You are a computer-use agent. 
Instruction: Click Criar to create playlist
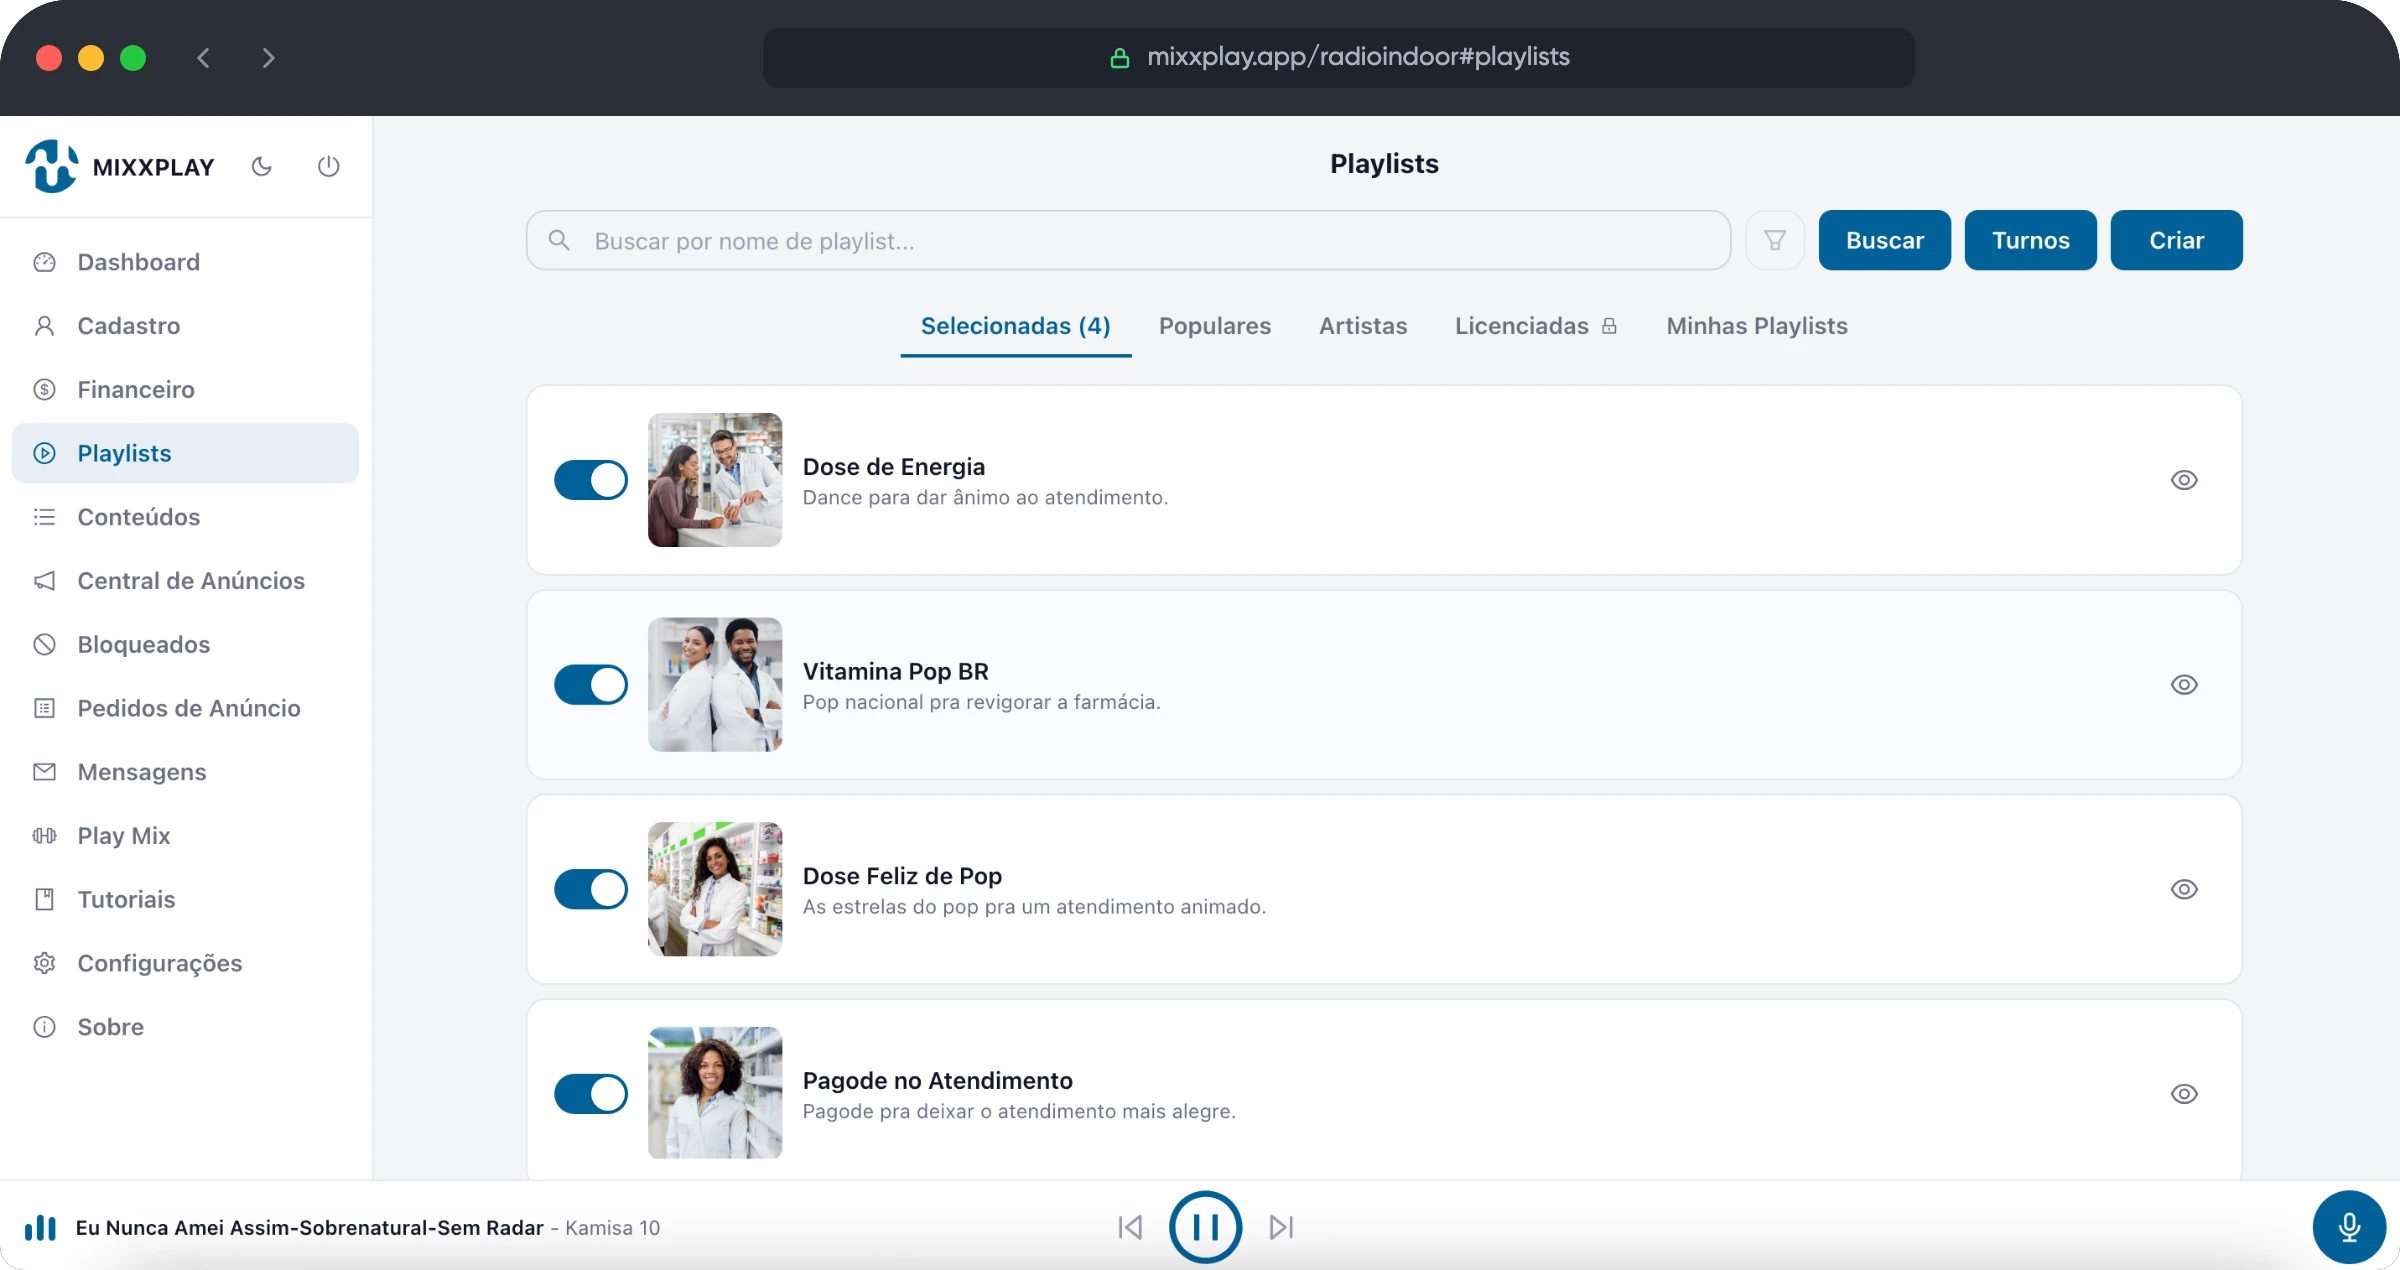(2177, 240)
